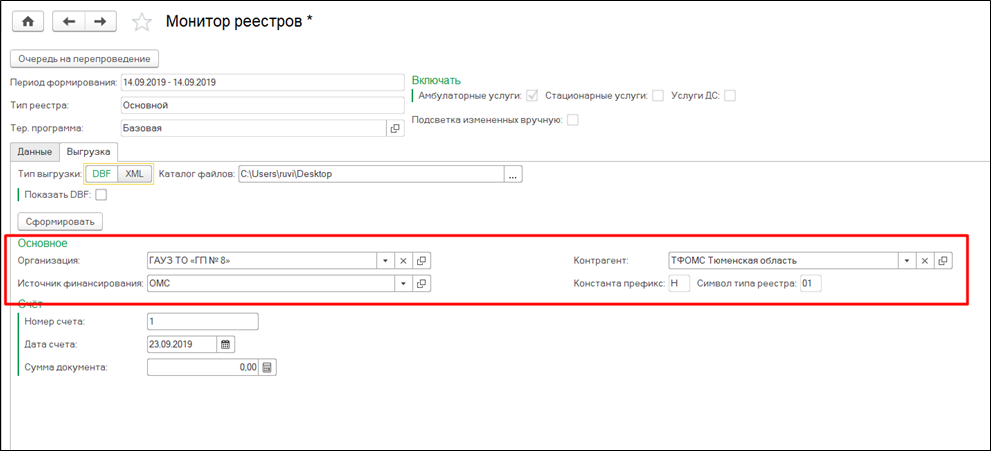991x451 pixels.
Task: Switch to the Данные tab
Action: coord(34,152)
